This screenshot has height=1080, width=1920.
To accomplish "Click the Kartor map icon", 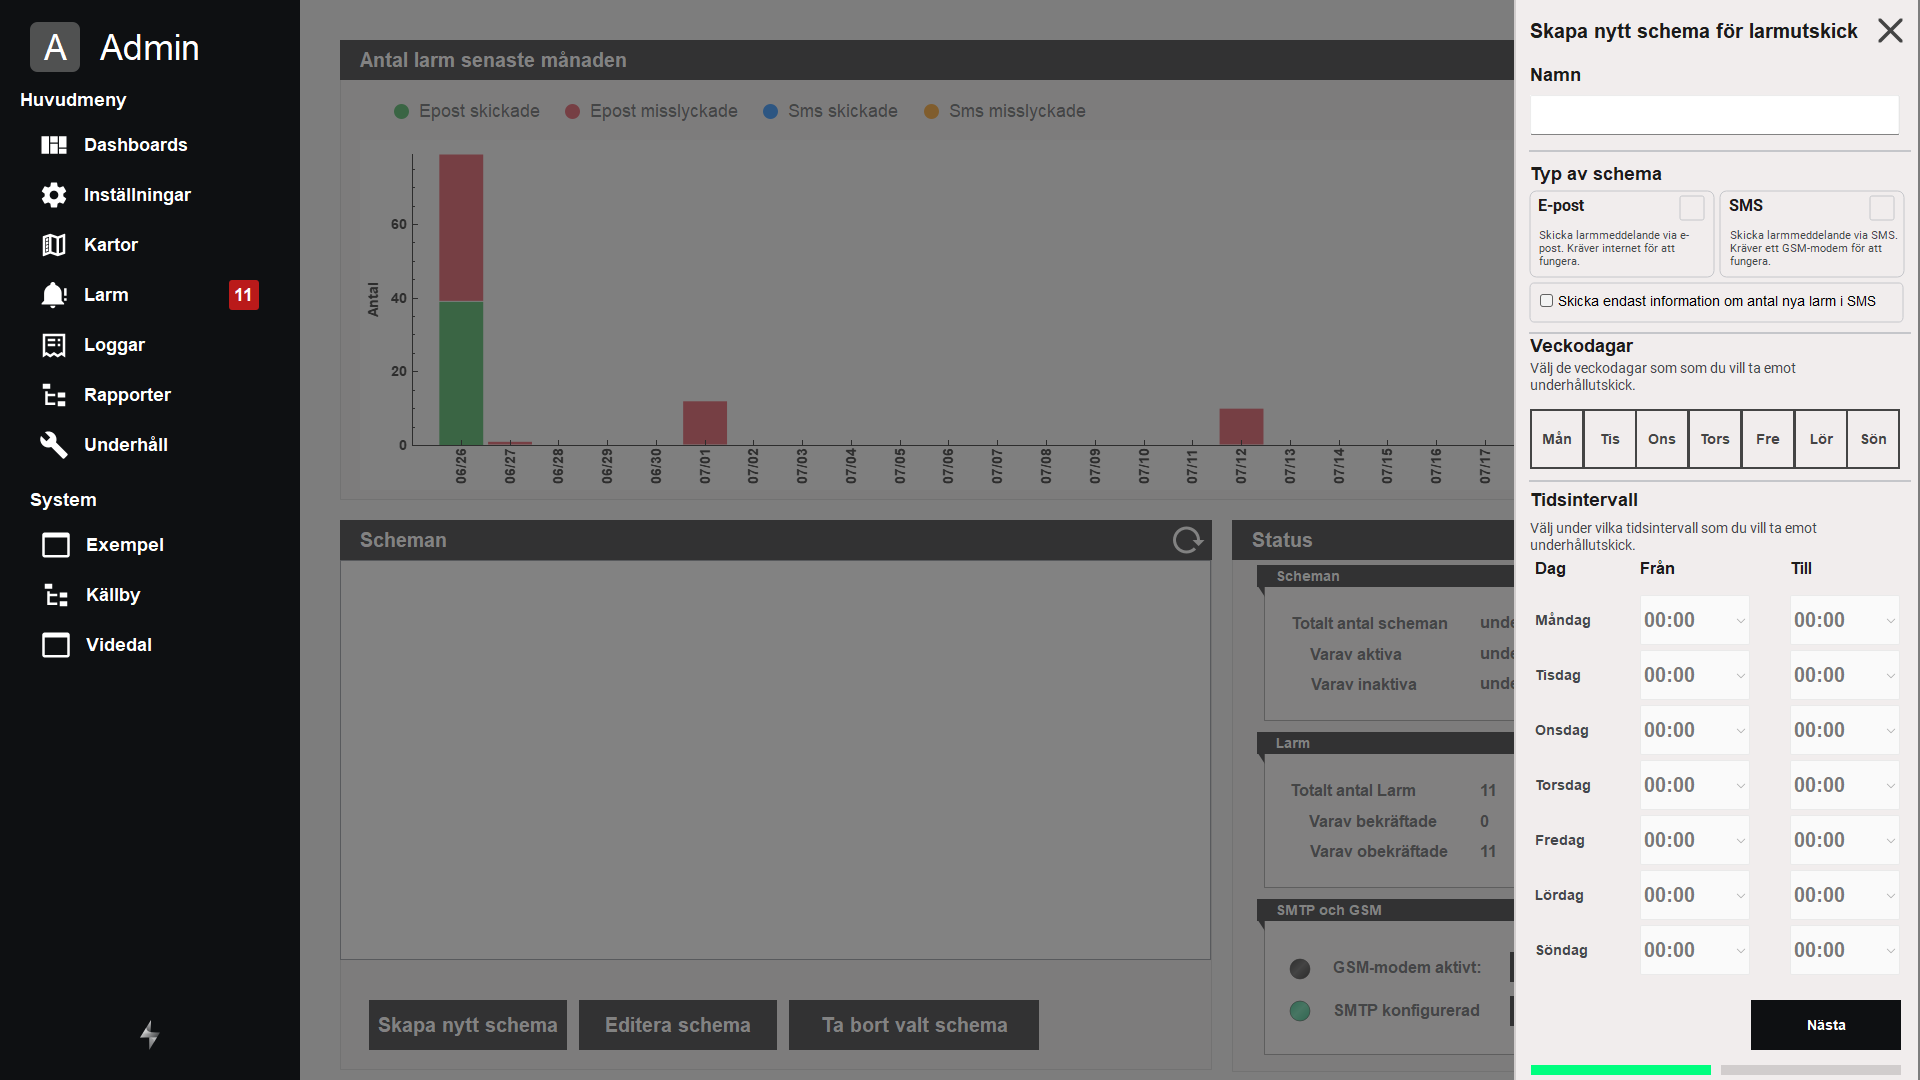I will 54,245.
